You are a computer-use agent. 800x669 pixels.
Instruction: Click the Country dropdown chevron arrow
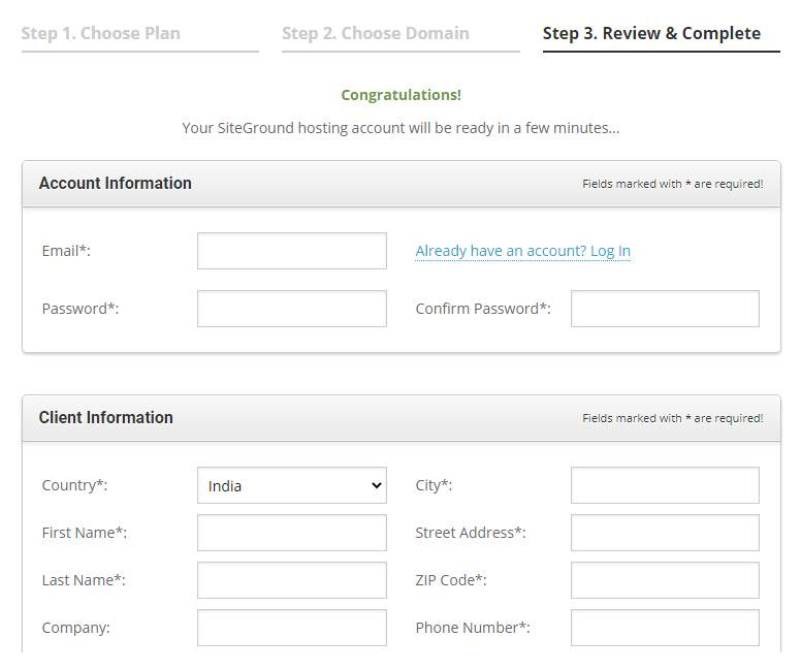click(375, 485)
